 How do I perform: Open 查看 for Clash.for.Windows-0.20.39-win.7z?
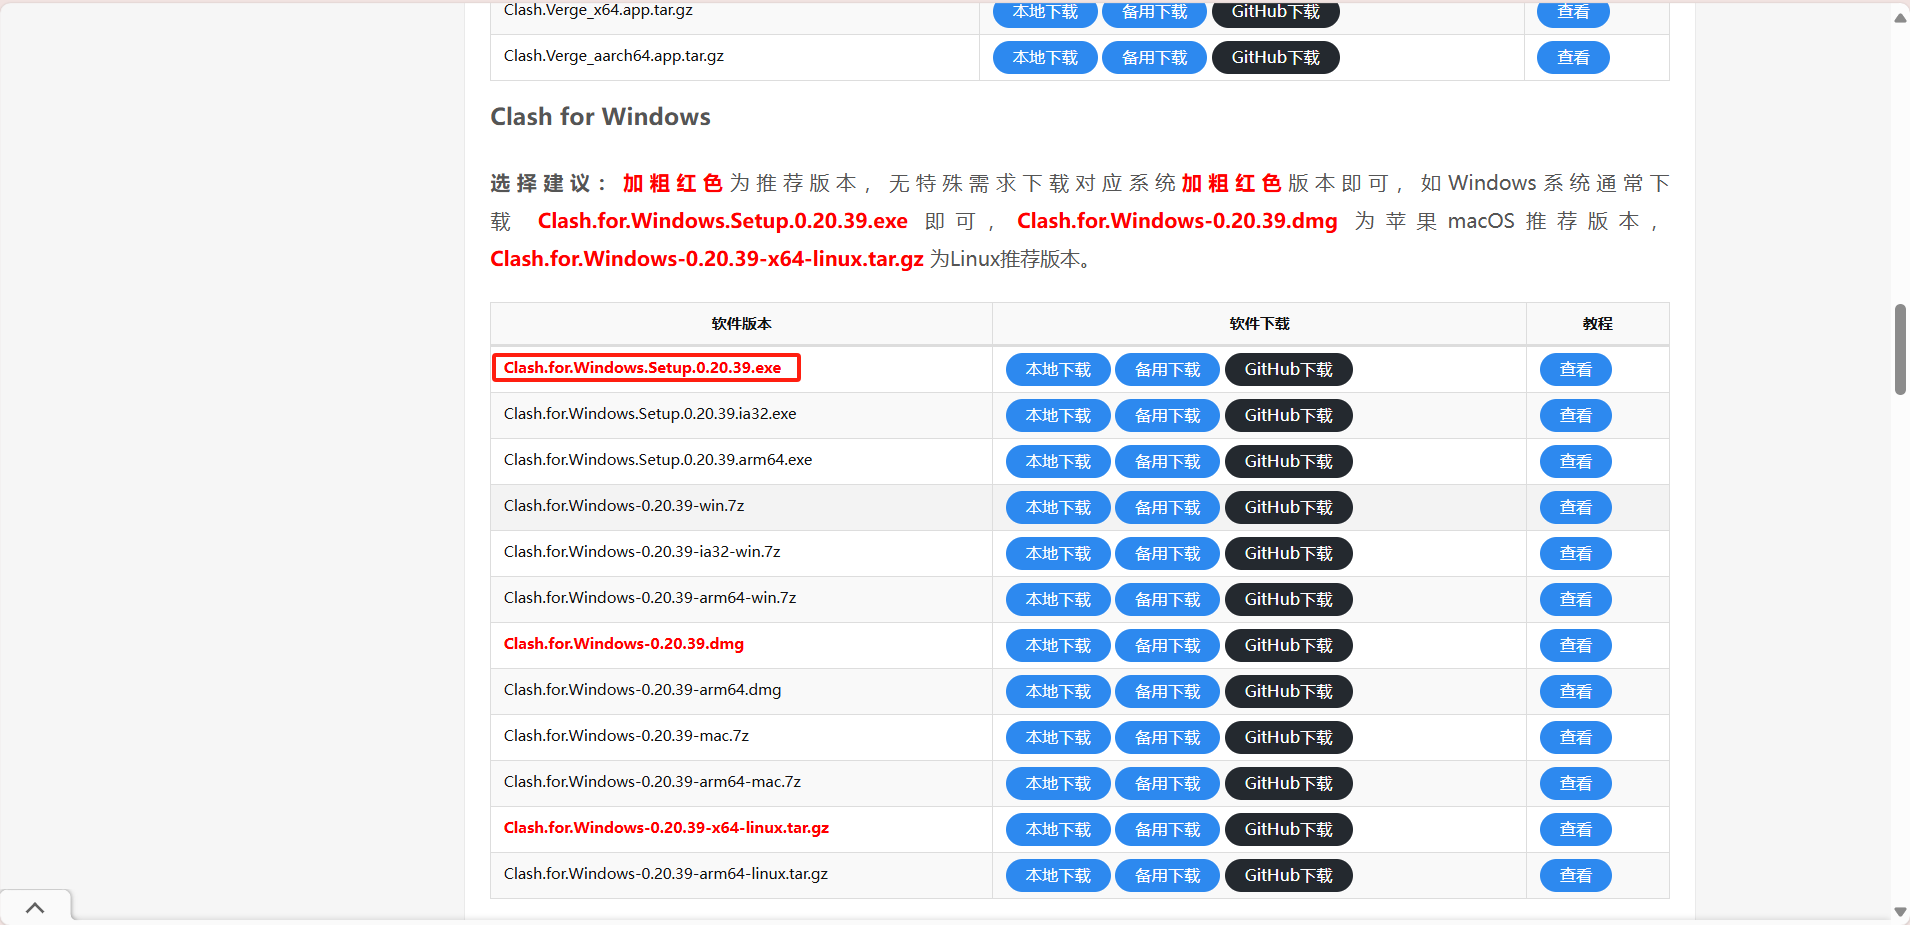[1575, 508]
